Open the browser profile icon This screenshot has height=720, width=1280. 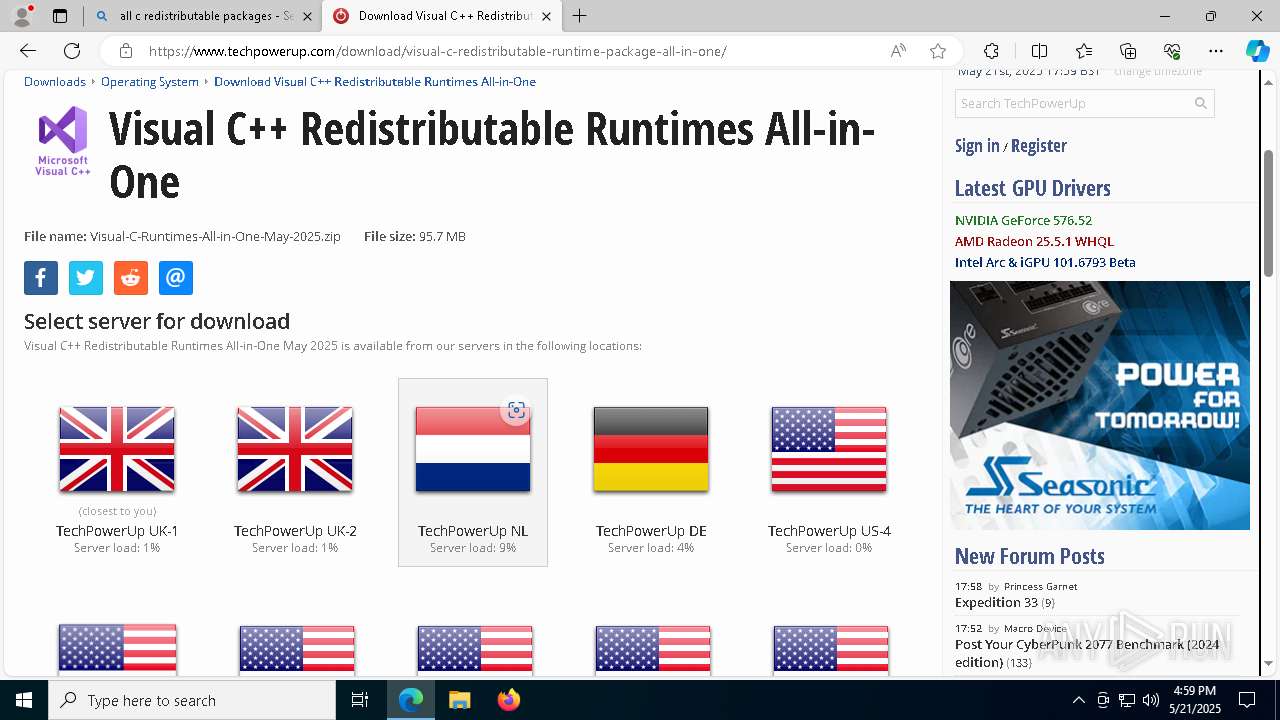click(x=22, y=16)
